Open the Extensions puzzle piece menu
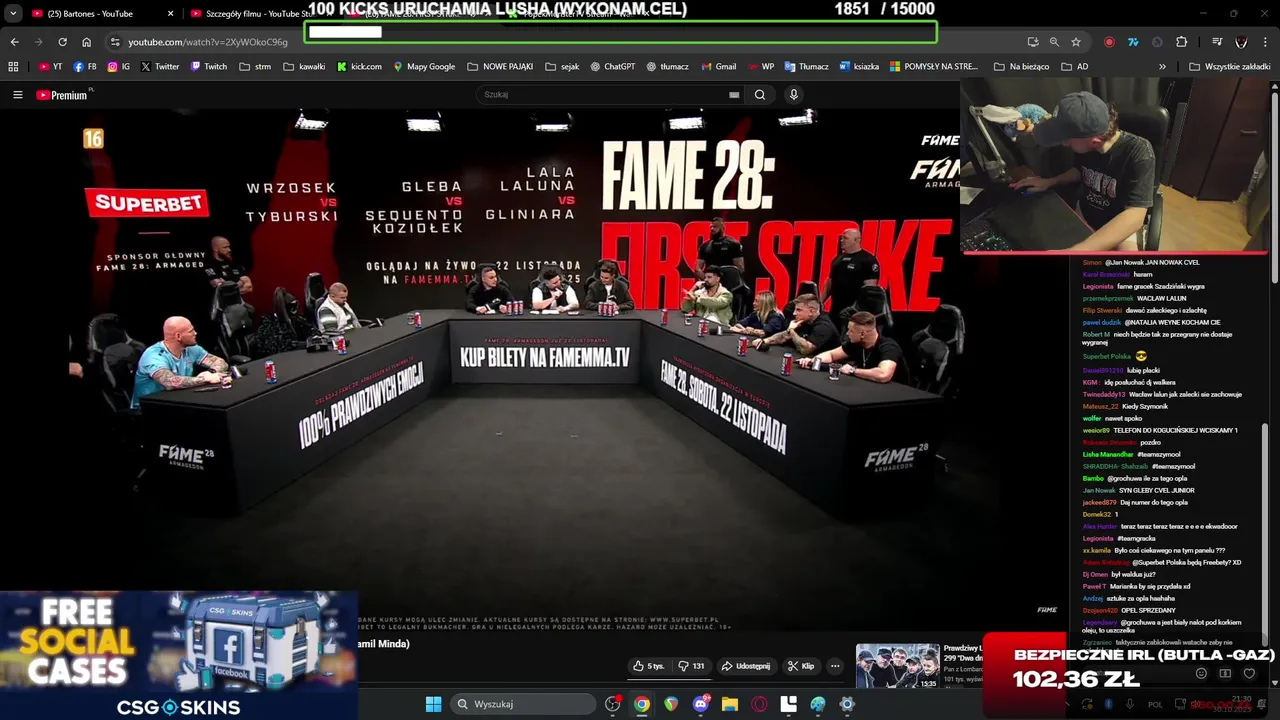1280x720 pixels. (1182, 42)
